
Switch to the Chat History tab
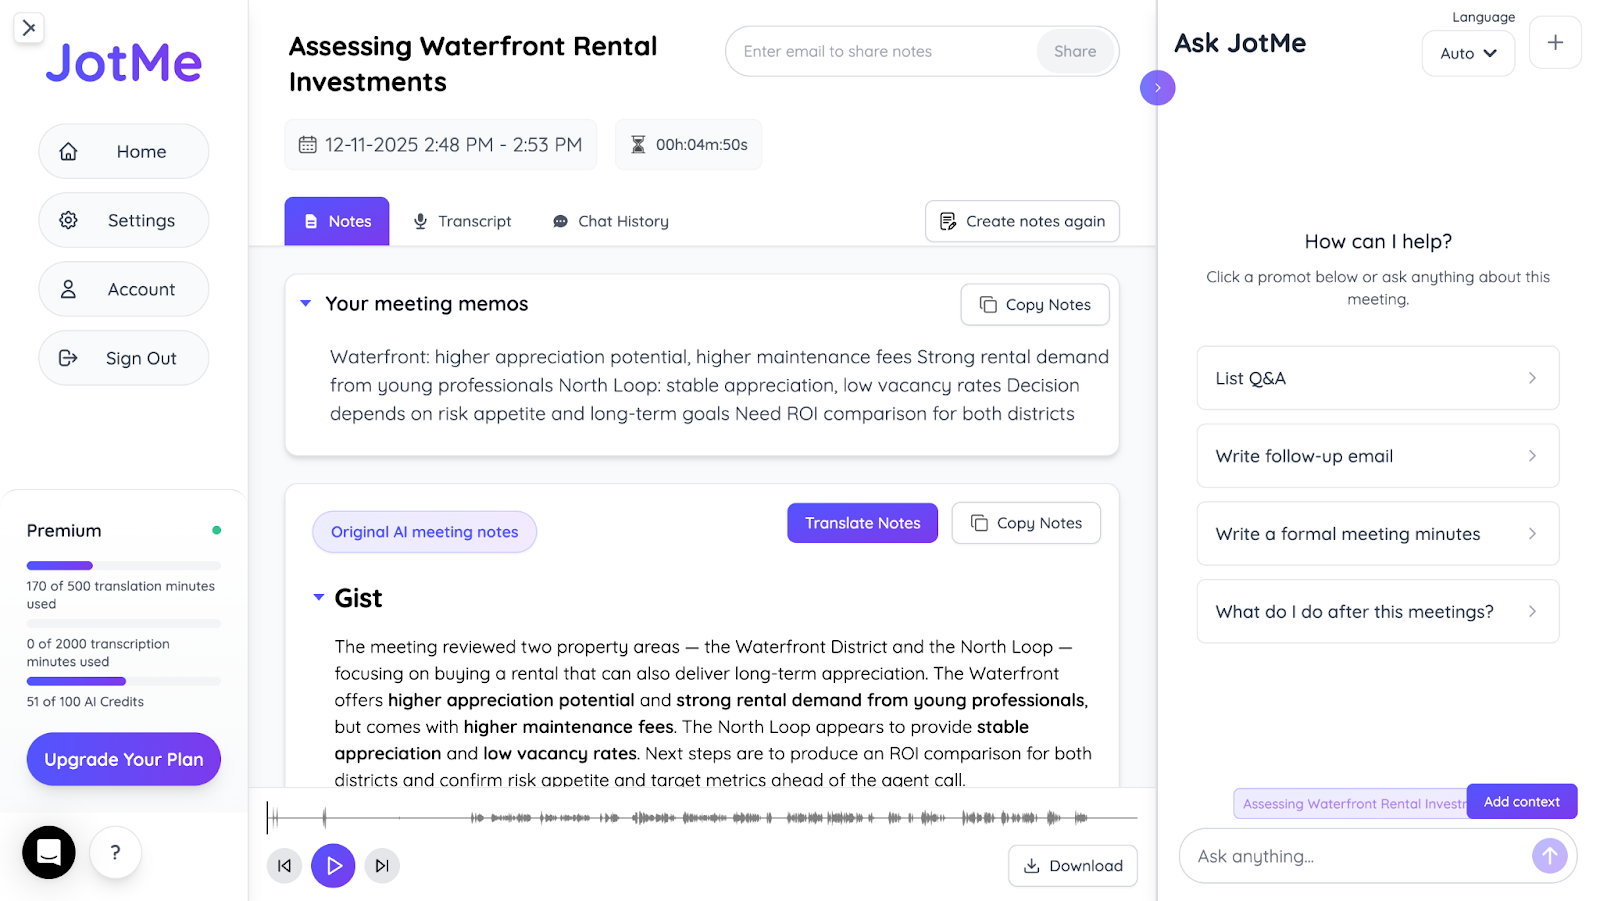tap(611, 221)
